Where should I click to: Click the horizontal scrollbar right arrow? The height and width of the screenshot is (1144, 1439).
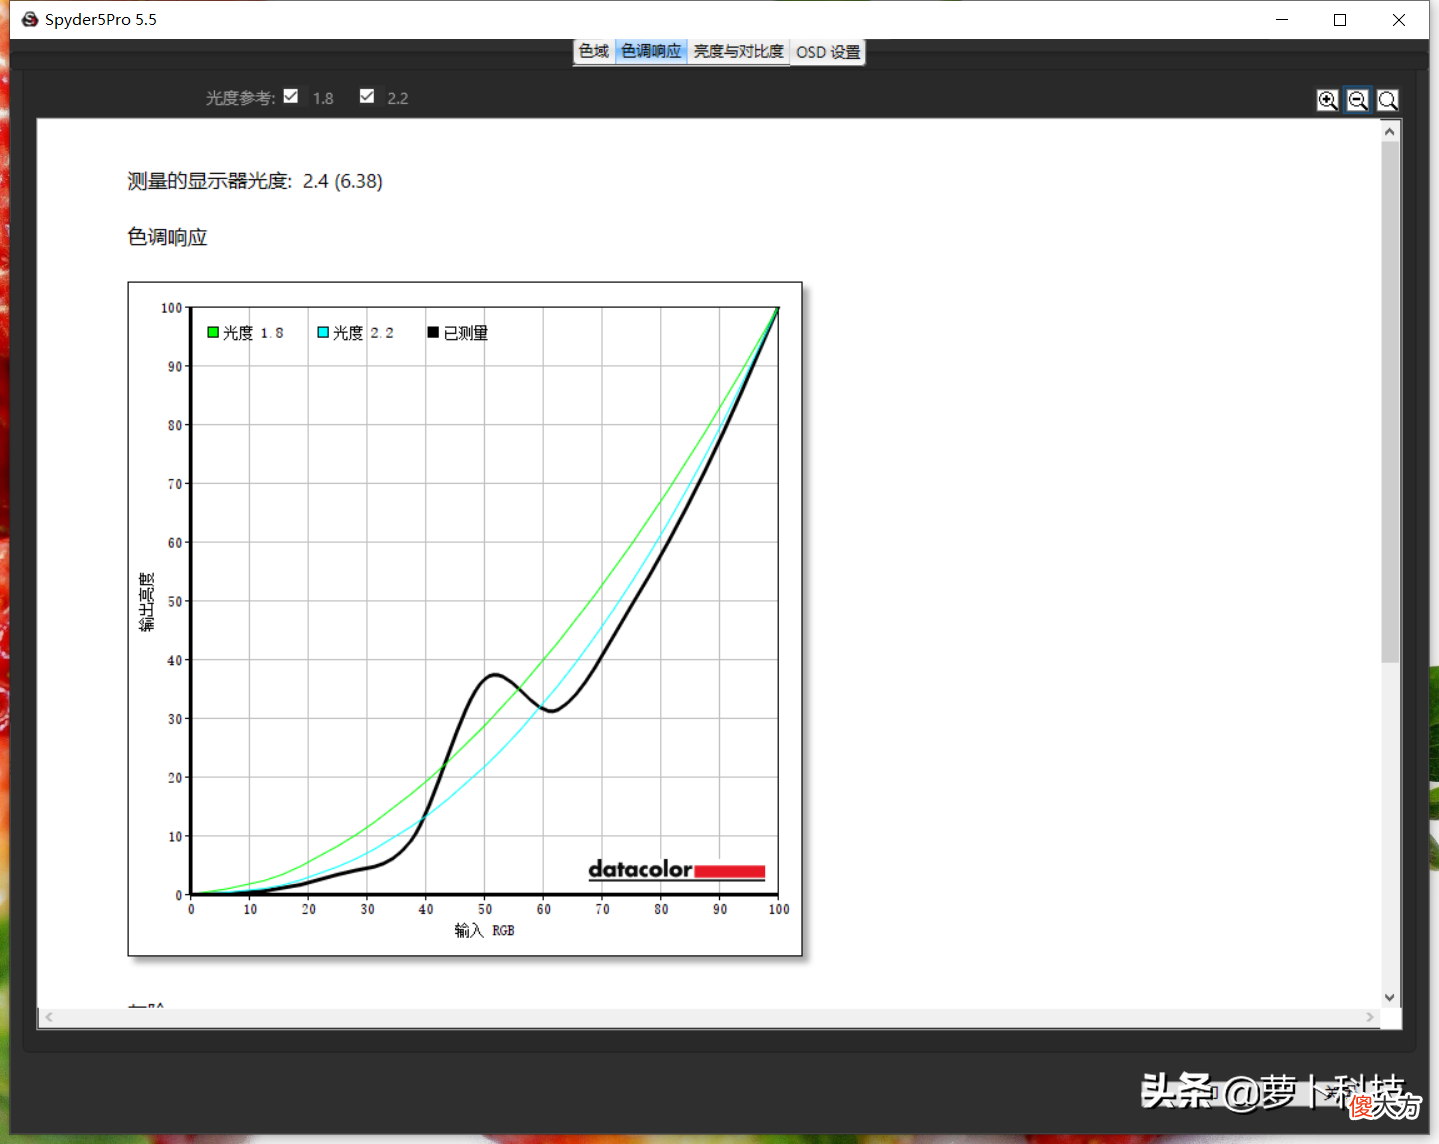tap(1370, 1017)
